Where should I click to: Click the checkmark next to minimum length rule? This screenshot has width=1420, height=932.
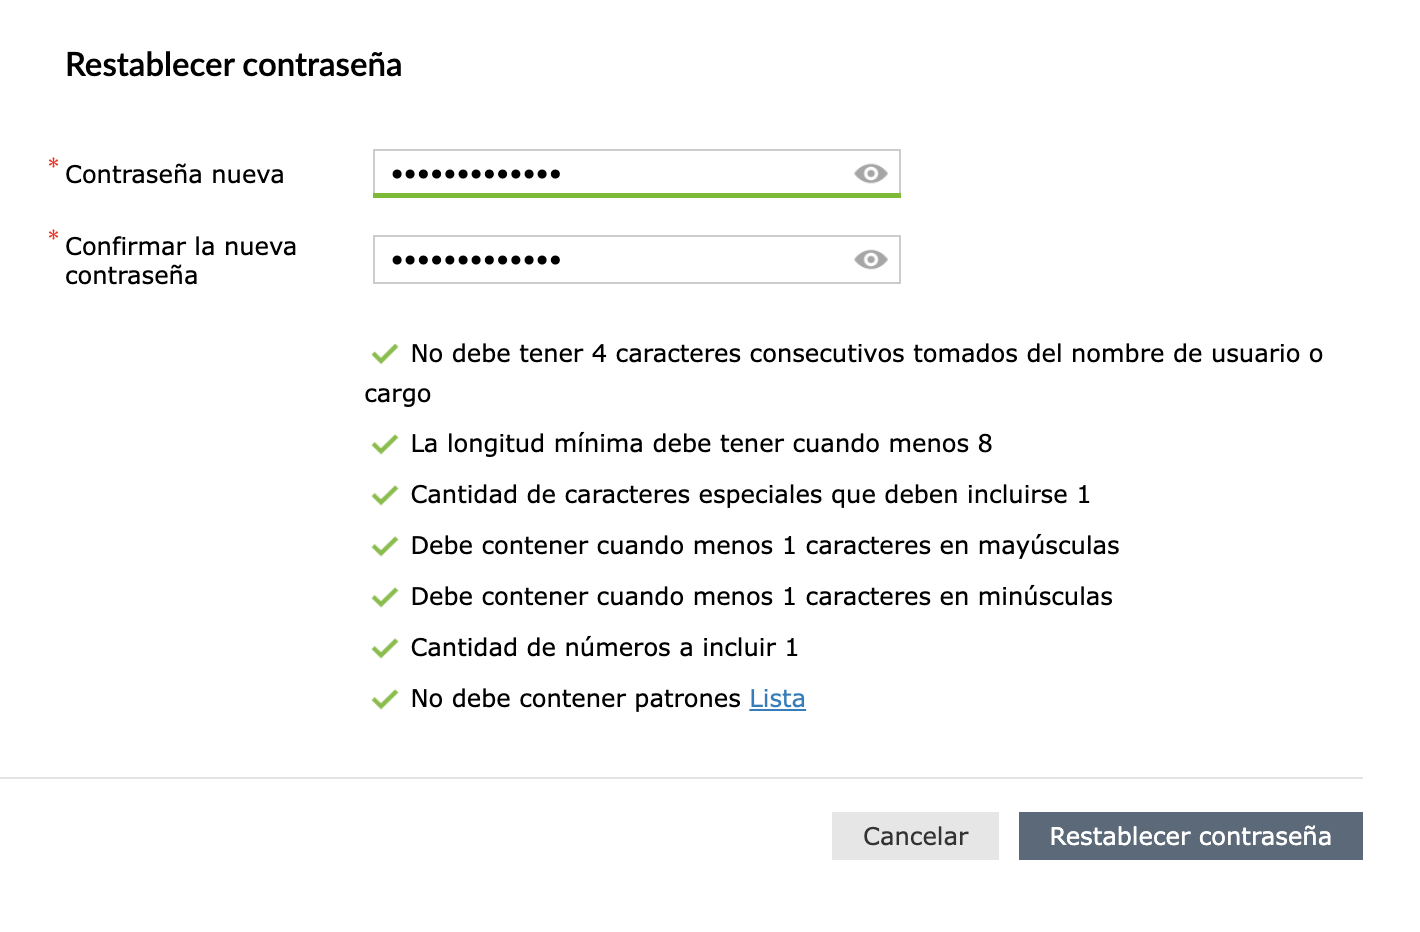(x=384, y=444)
